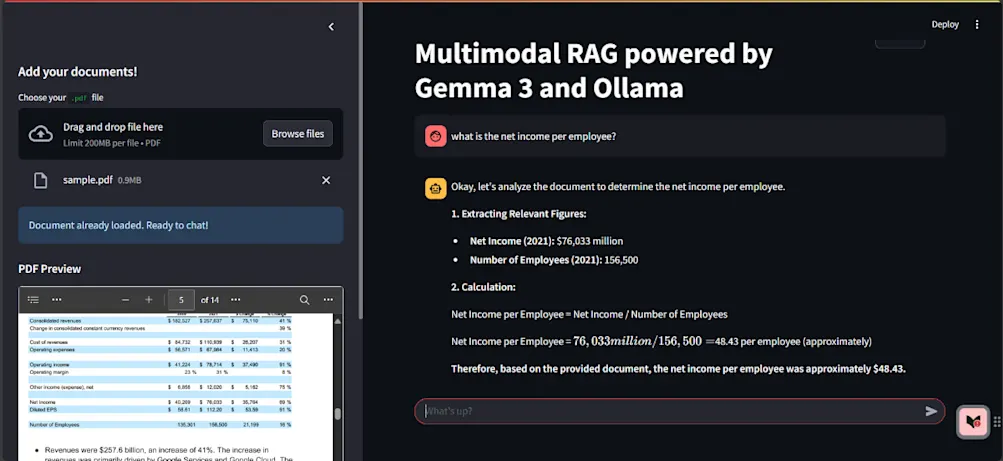The height and width of the screenshot is (461, 1003).
Task: Click the user avatar icon
Action: (x=436, y=136)
